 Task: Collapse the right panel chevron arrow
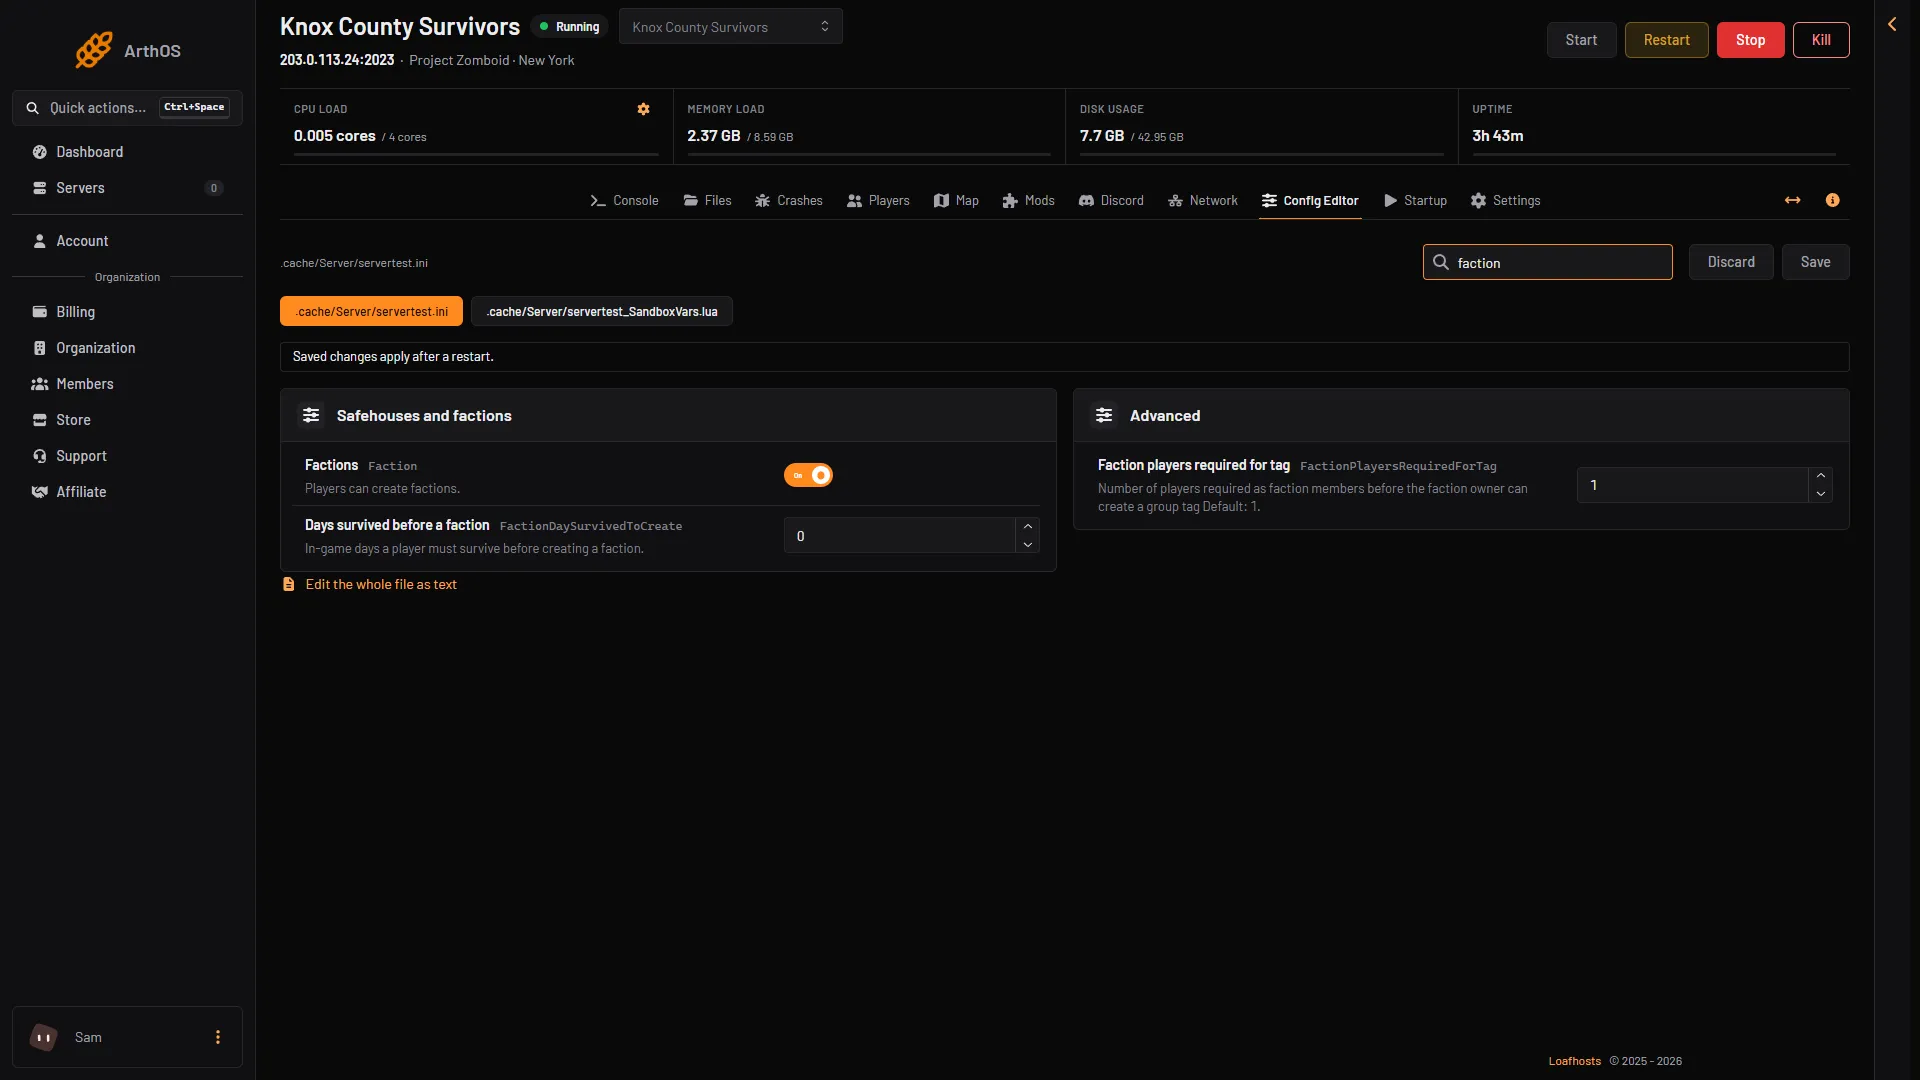[x=1892, y=24]
